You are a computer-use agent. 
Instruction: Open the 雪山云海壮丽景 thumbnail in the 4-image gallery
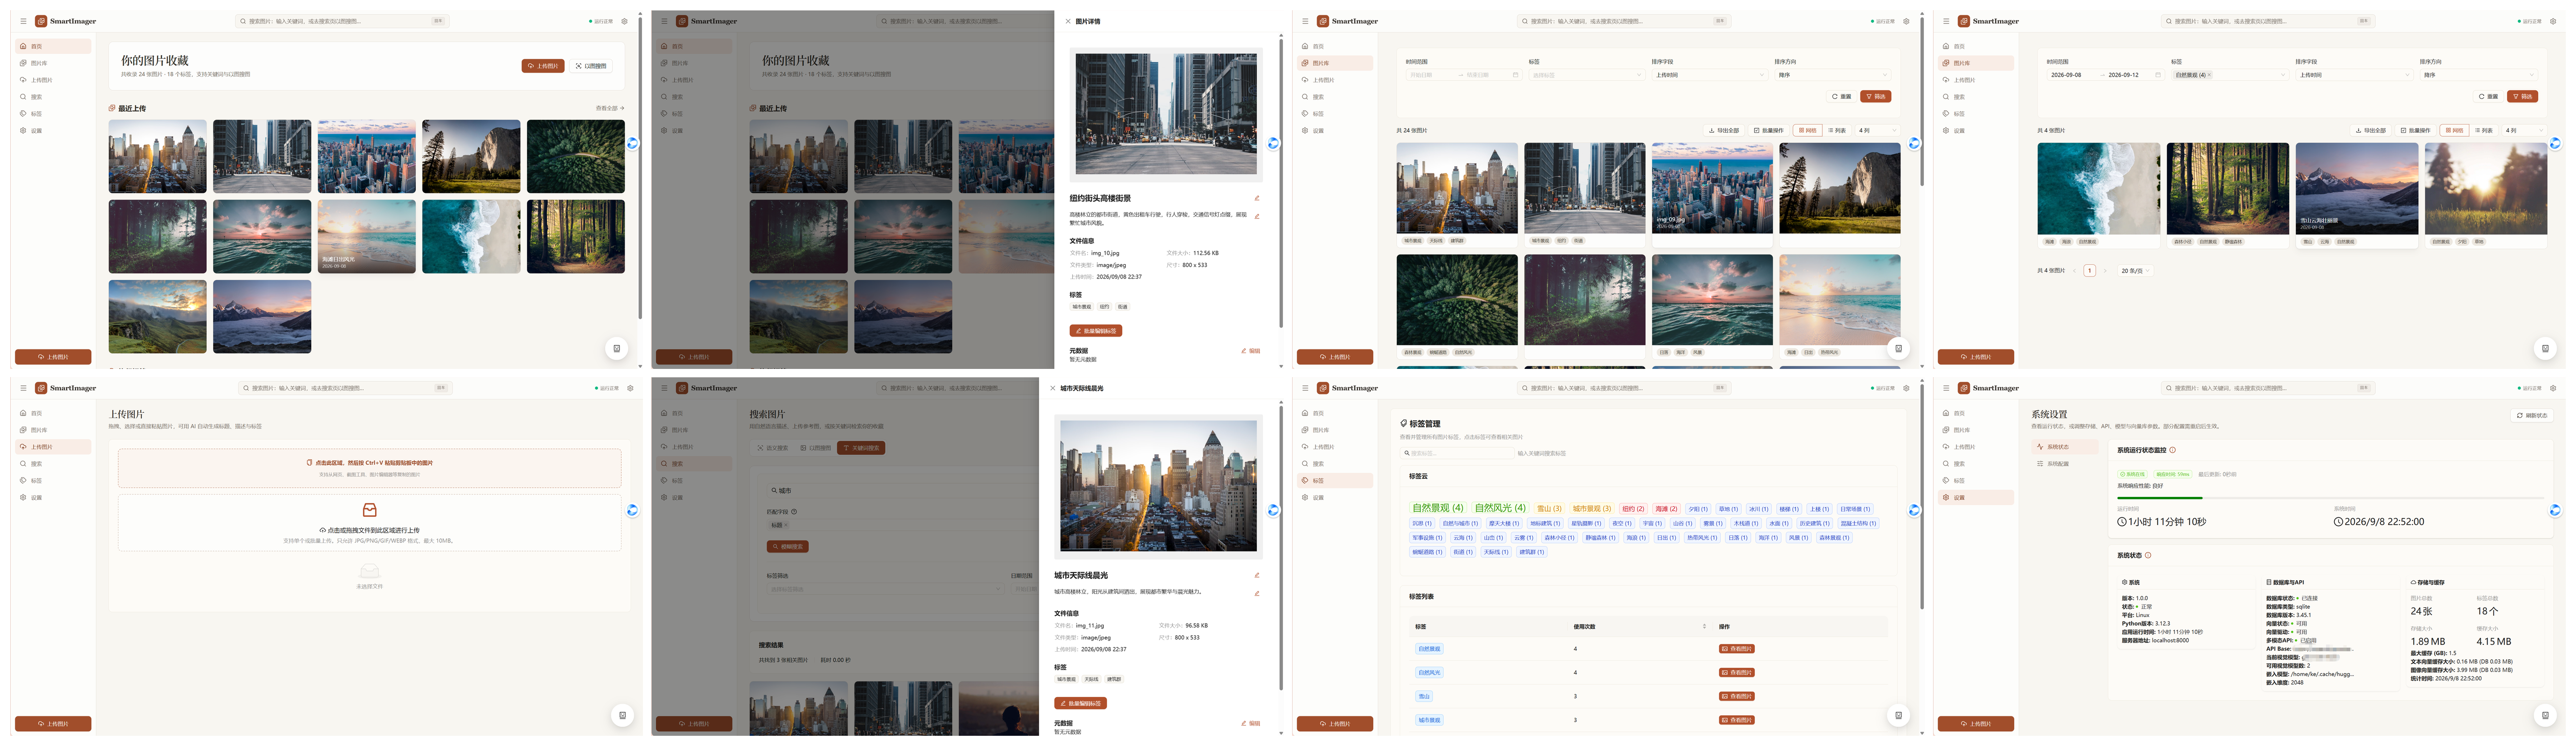pyautogui.click(x=2356, y=189)
